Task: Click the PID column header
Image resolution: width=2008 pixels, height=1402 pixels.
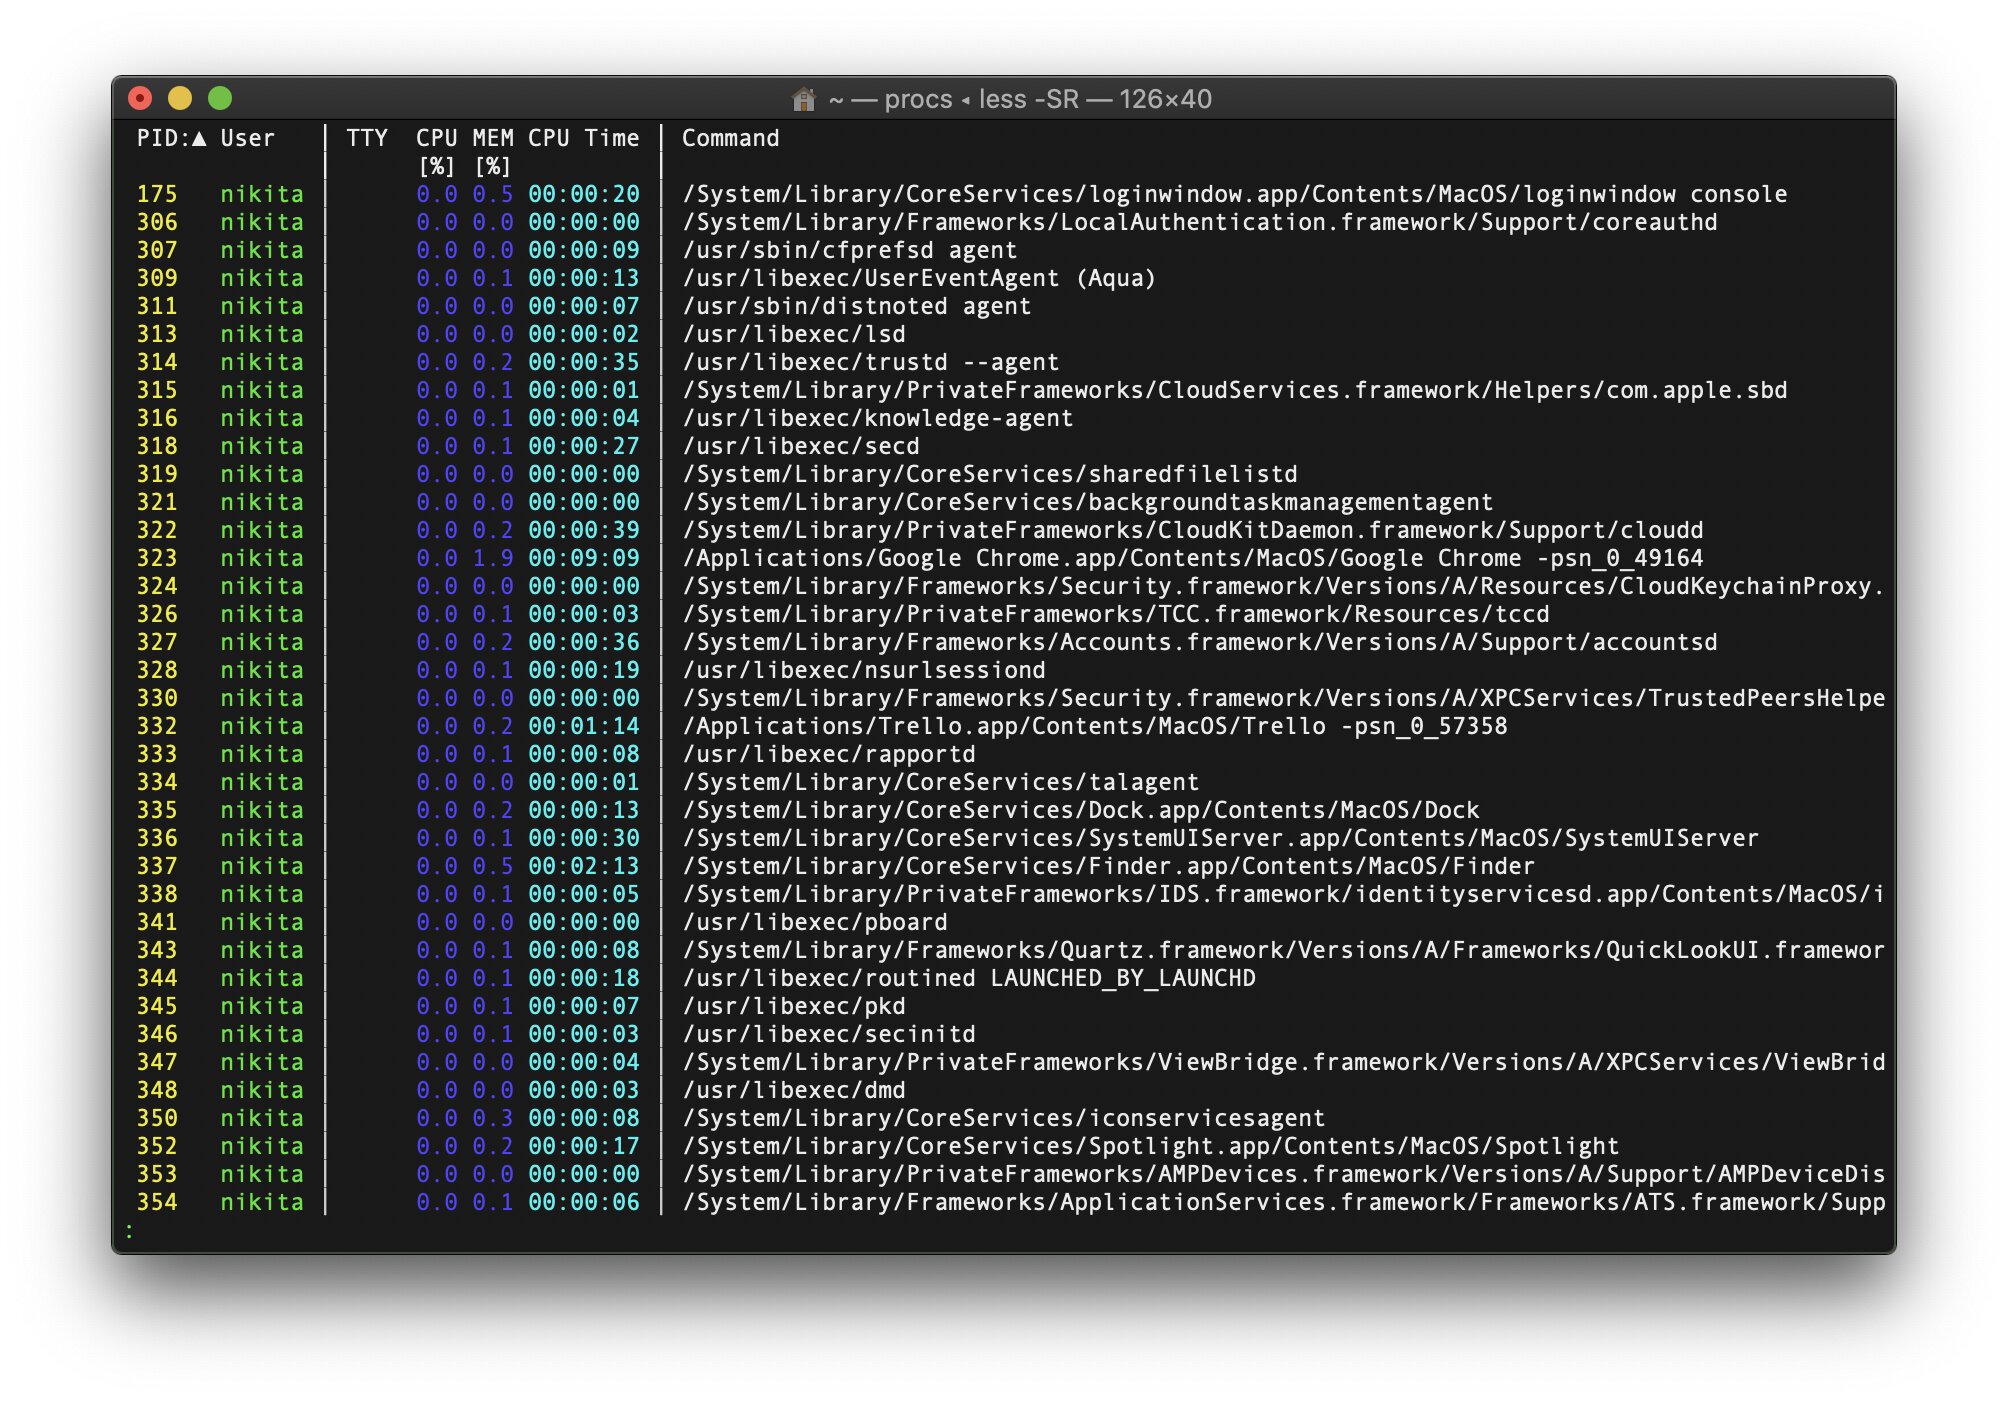Action: 157,138
